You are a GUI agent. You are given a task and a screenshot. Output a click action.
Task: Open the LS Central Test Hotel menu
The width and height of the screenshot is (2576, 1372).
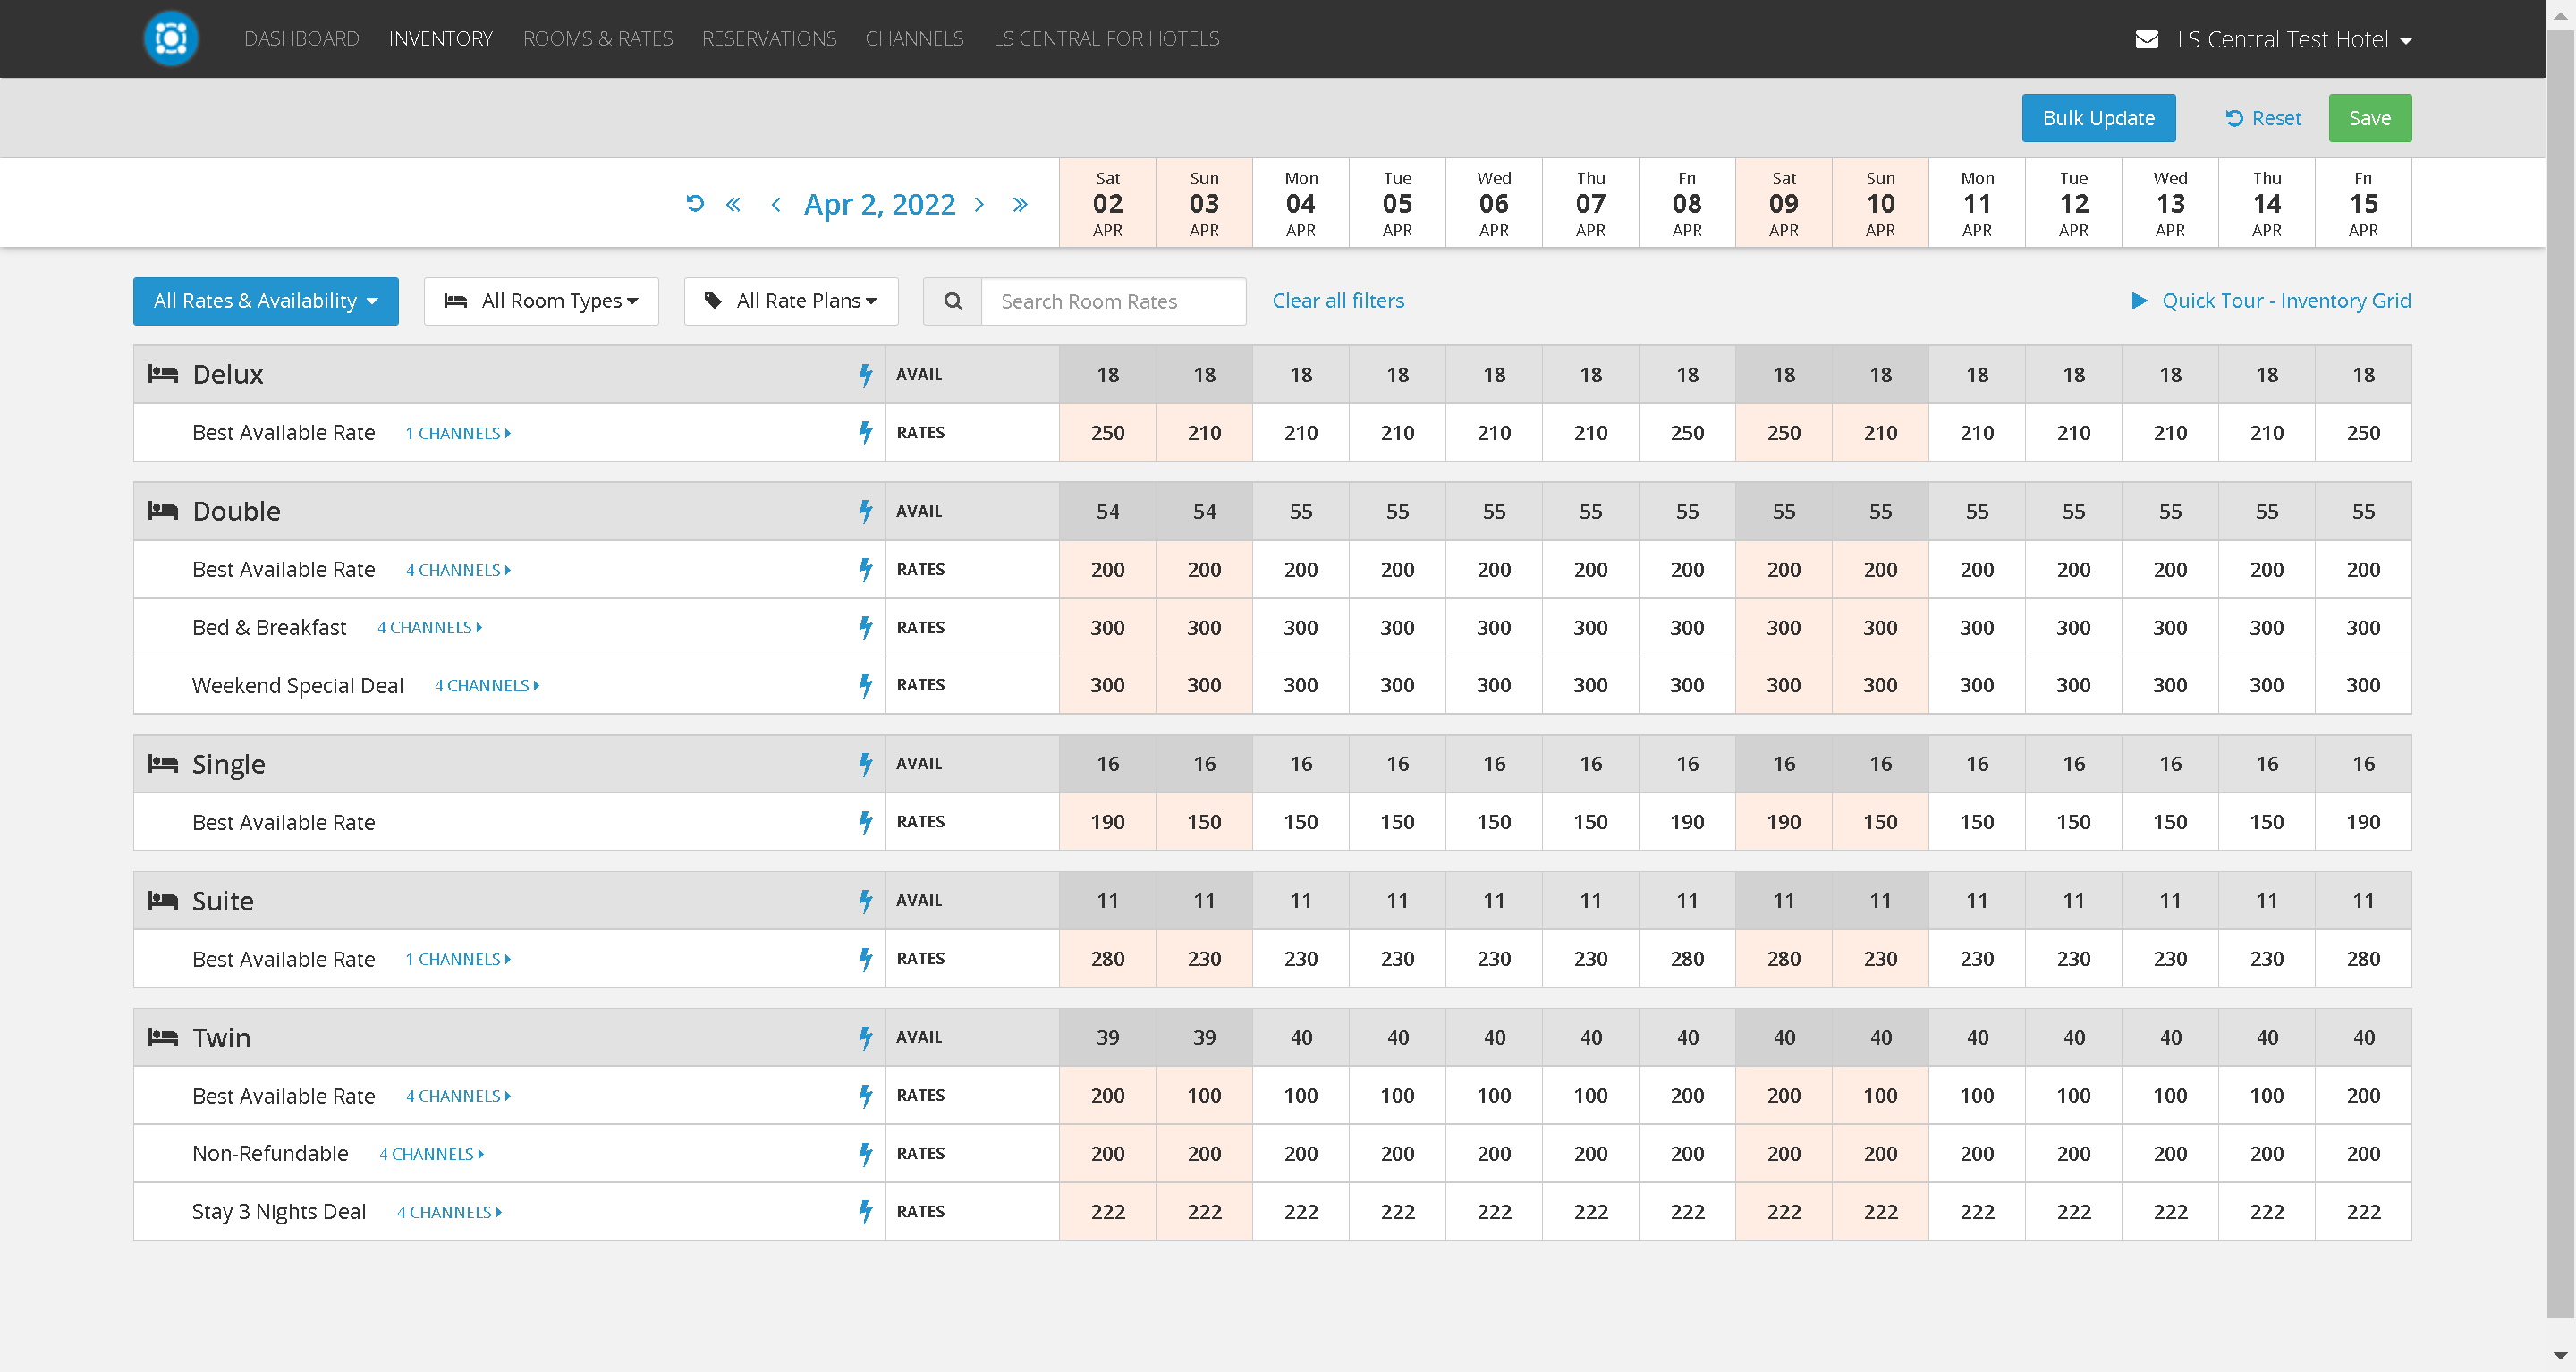[2293, 39]
